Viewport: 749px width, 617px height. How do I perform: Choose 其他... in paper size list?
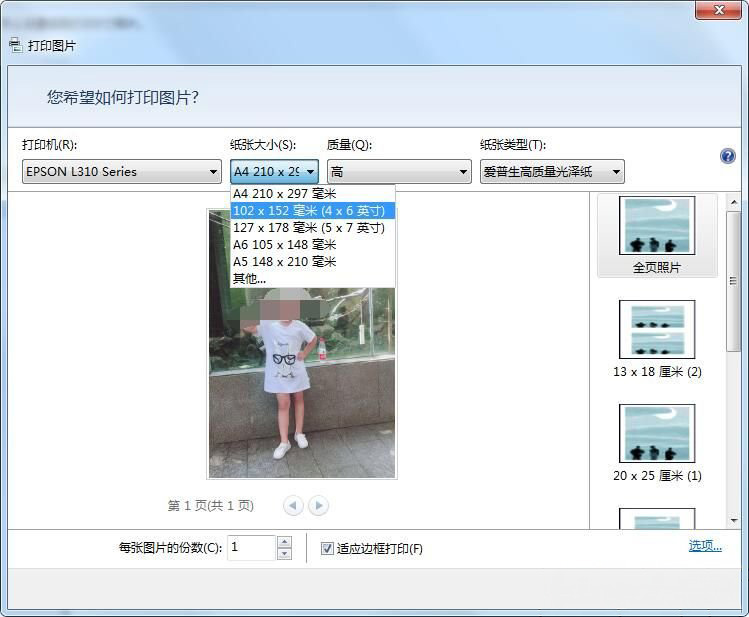coord(313,278)
